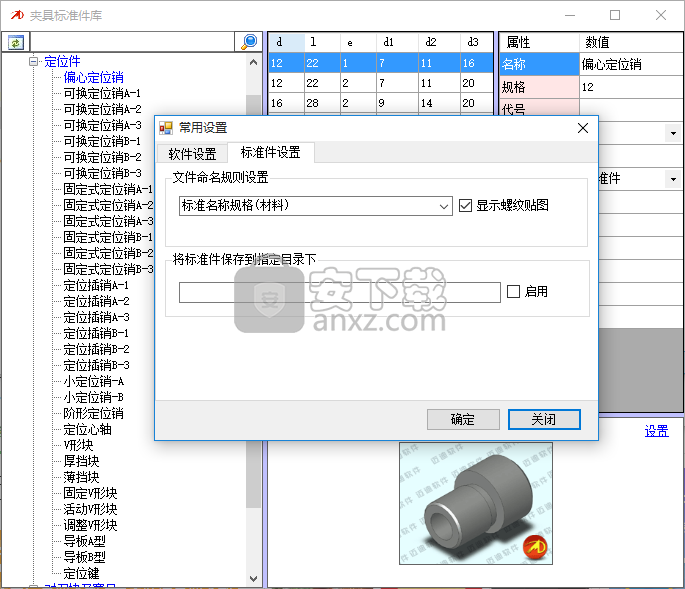Click the tree scrollbar up arrow
The height and width of the screenshot is (589, 685).
(x=253, y=62)
